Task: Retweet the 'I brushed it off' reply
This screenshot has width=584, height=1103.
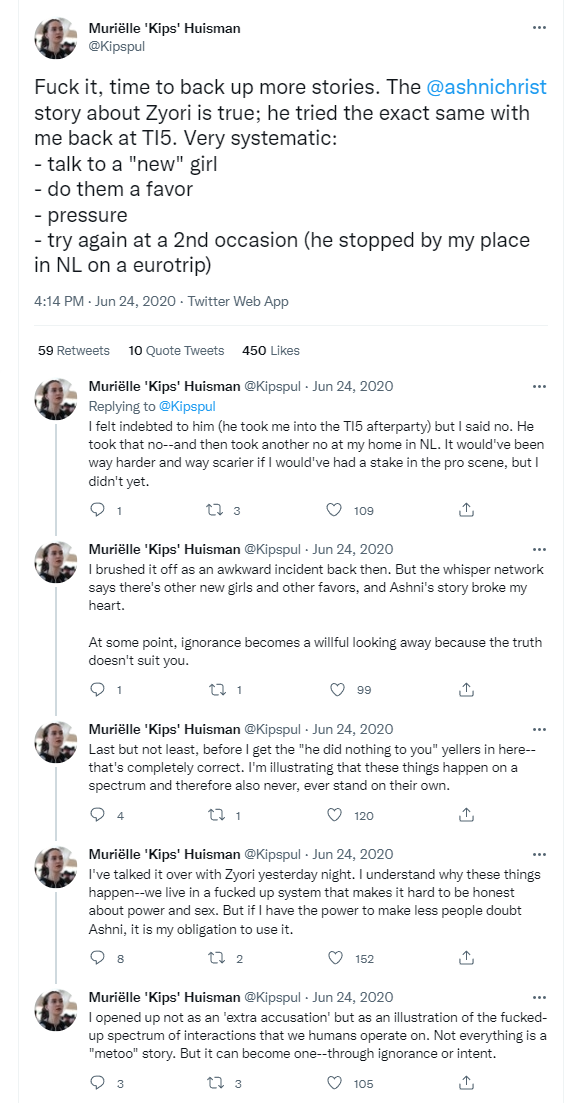Action: click(217, 690)
